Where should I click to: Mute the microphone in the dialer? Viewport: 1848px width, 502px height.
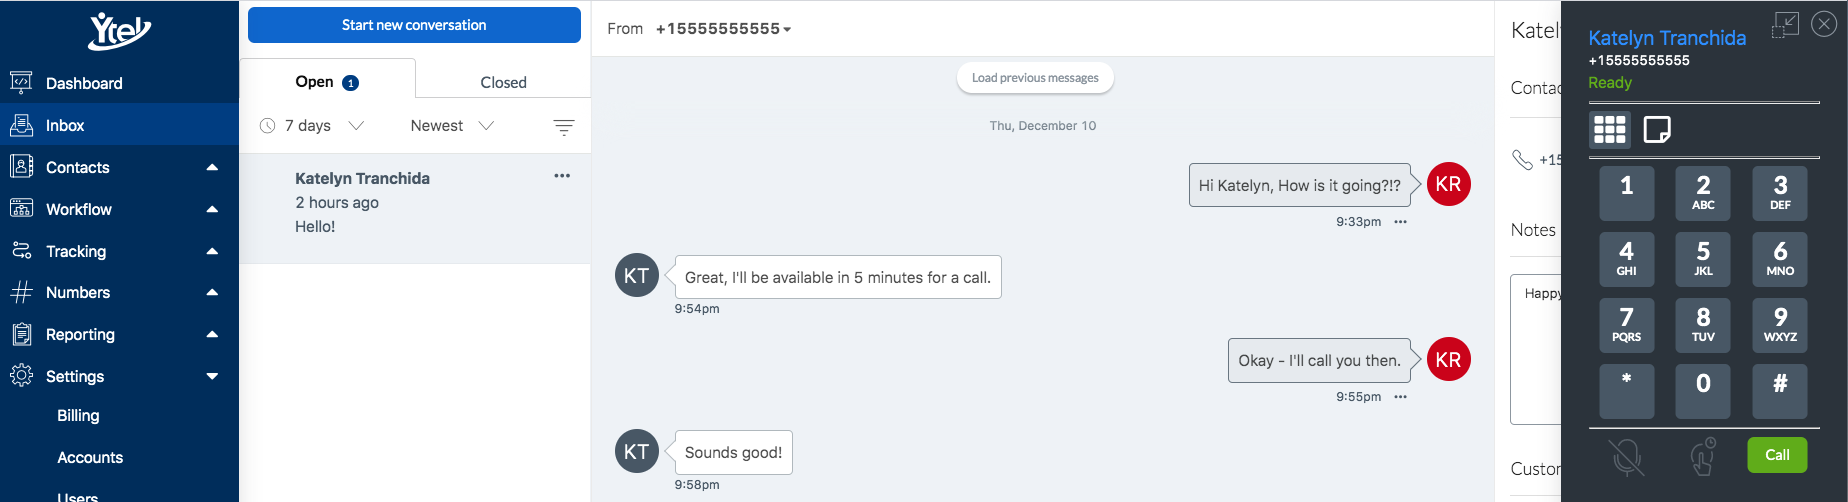click(1627, 456)
